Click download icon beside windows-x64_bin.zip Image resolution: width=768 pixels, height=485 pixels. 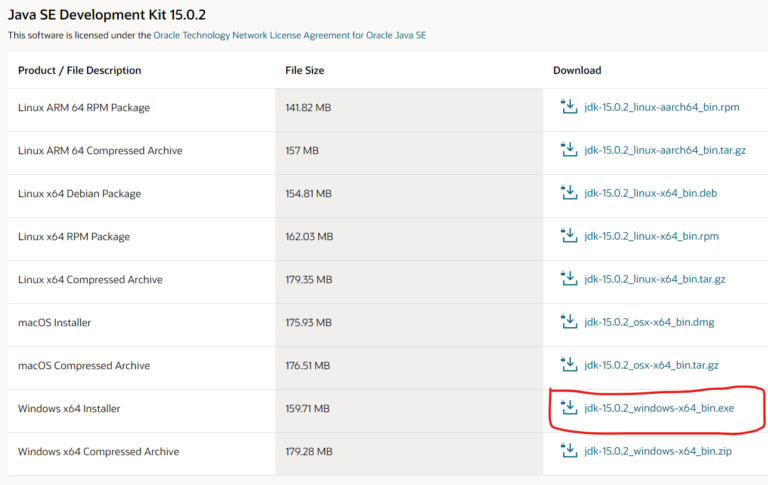[x=569, y=451]
